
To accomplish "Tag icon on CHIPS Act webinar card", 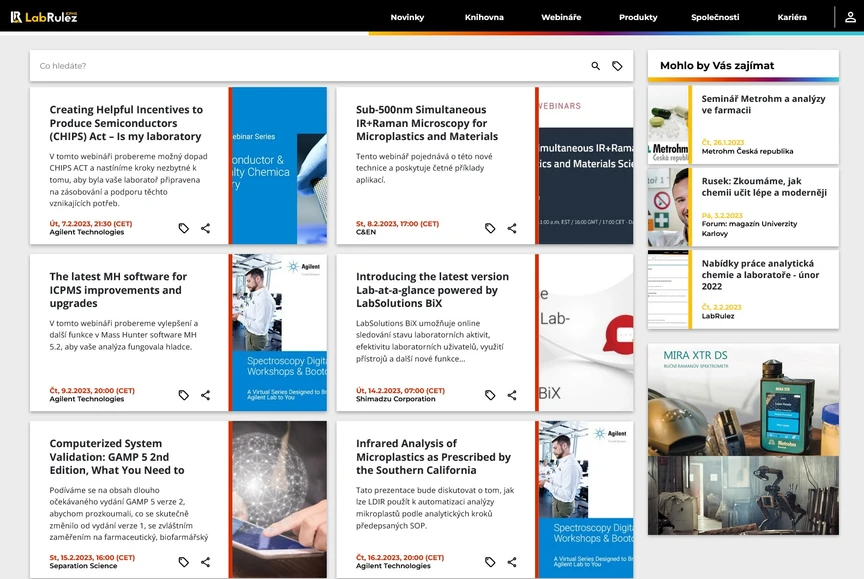I will point(183,228).
